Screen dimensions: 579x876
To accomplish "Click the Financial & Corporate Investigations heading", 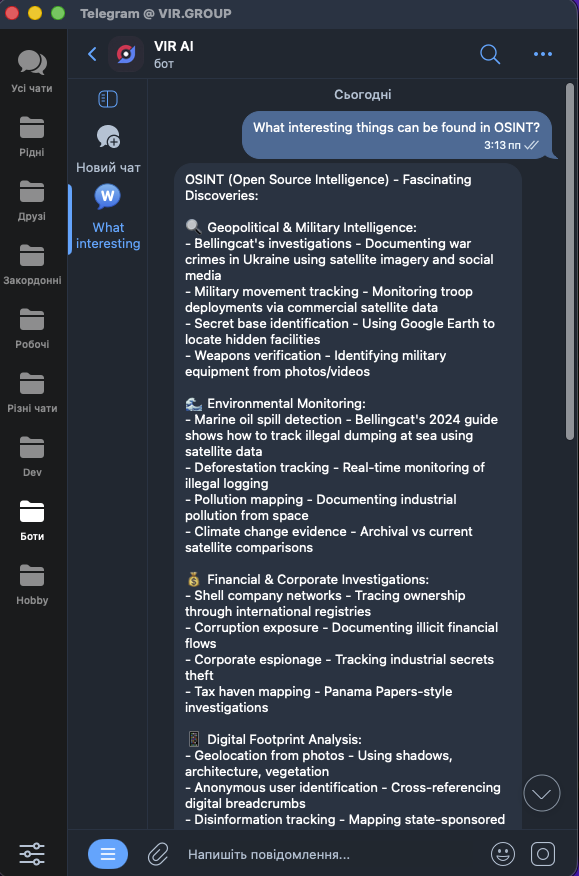I will point(317,579).
